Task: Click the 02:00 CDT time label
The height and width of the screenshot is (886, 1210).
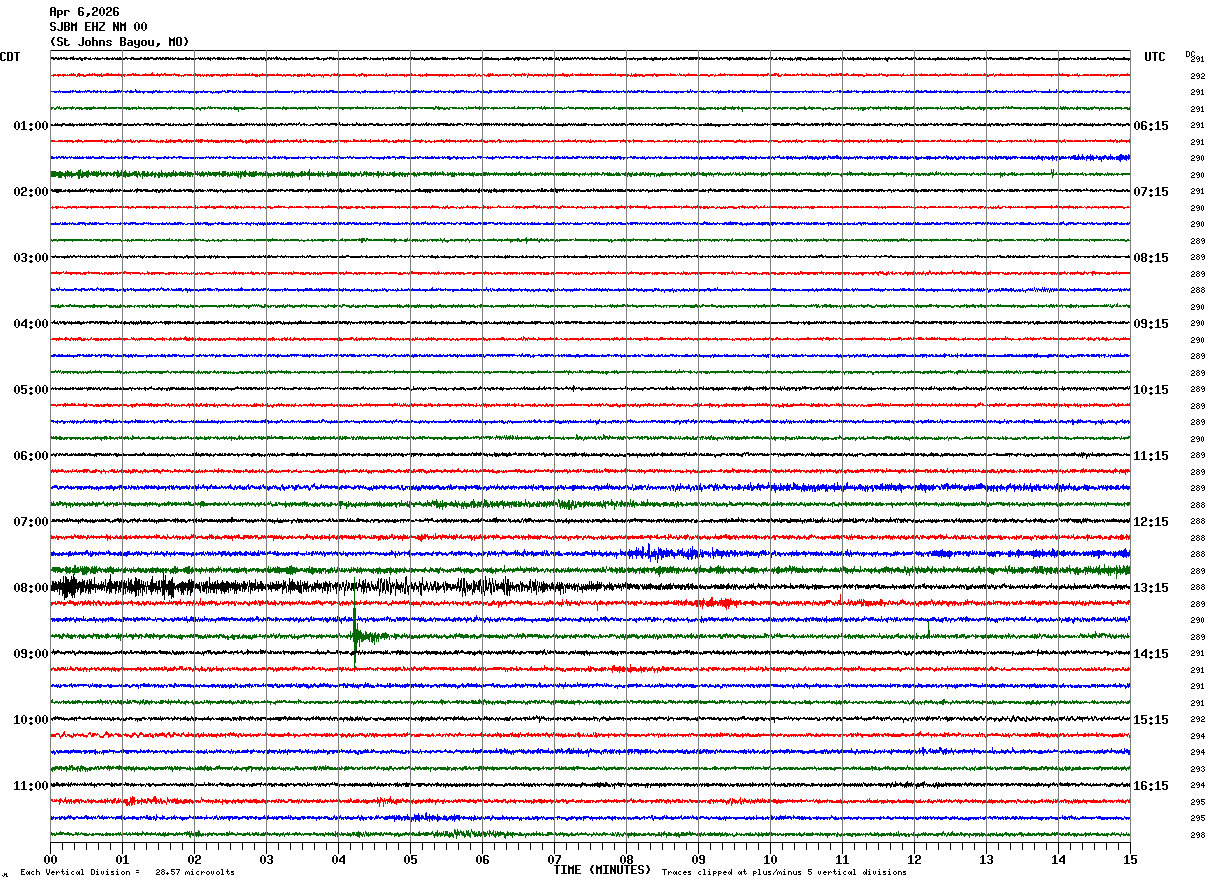Action: tap(31, 192)
